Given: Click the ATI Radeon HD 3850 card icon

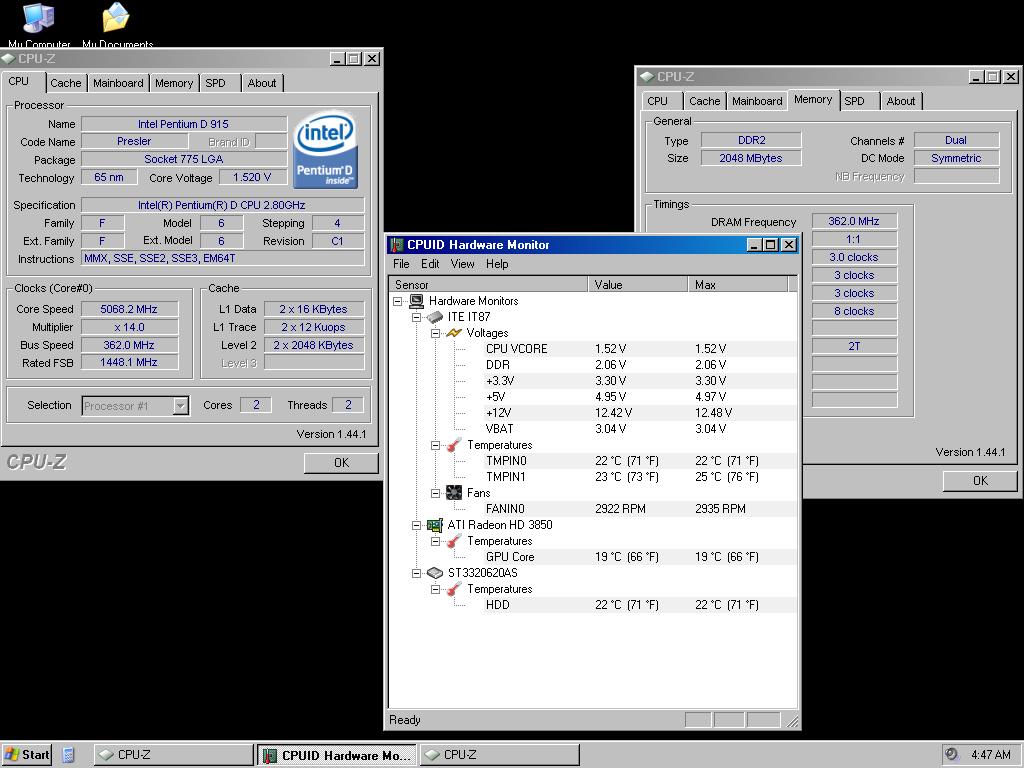Looking at the screenshot, I should 435,525.
